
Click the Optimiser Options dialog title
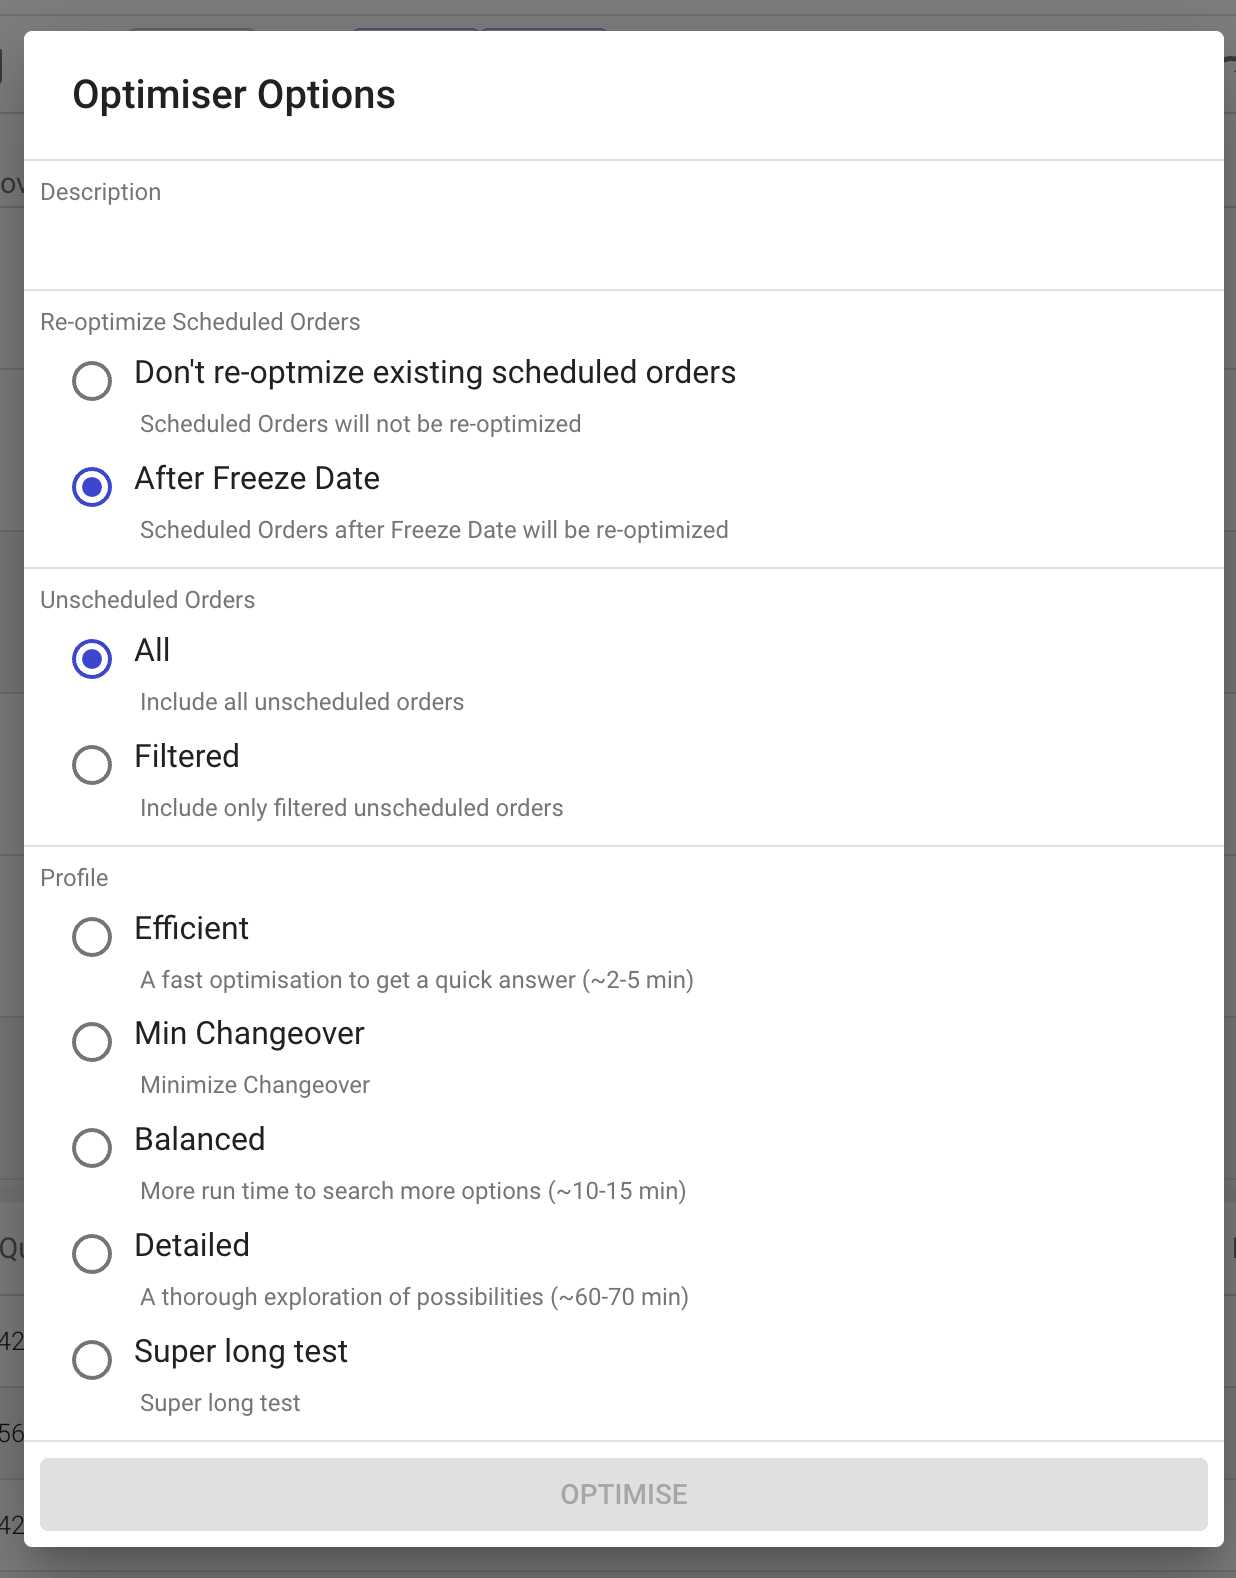click(x=234, y=95)
